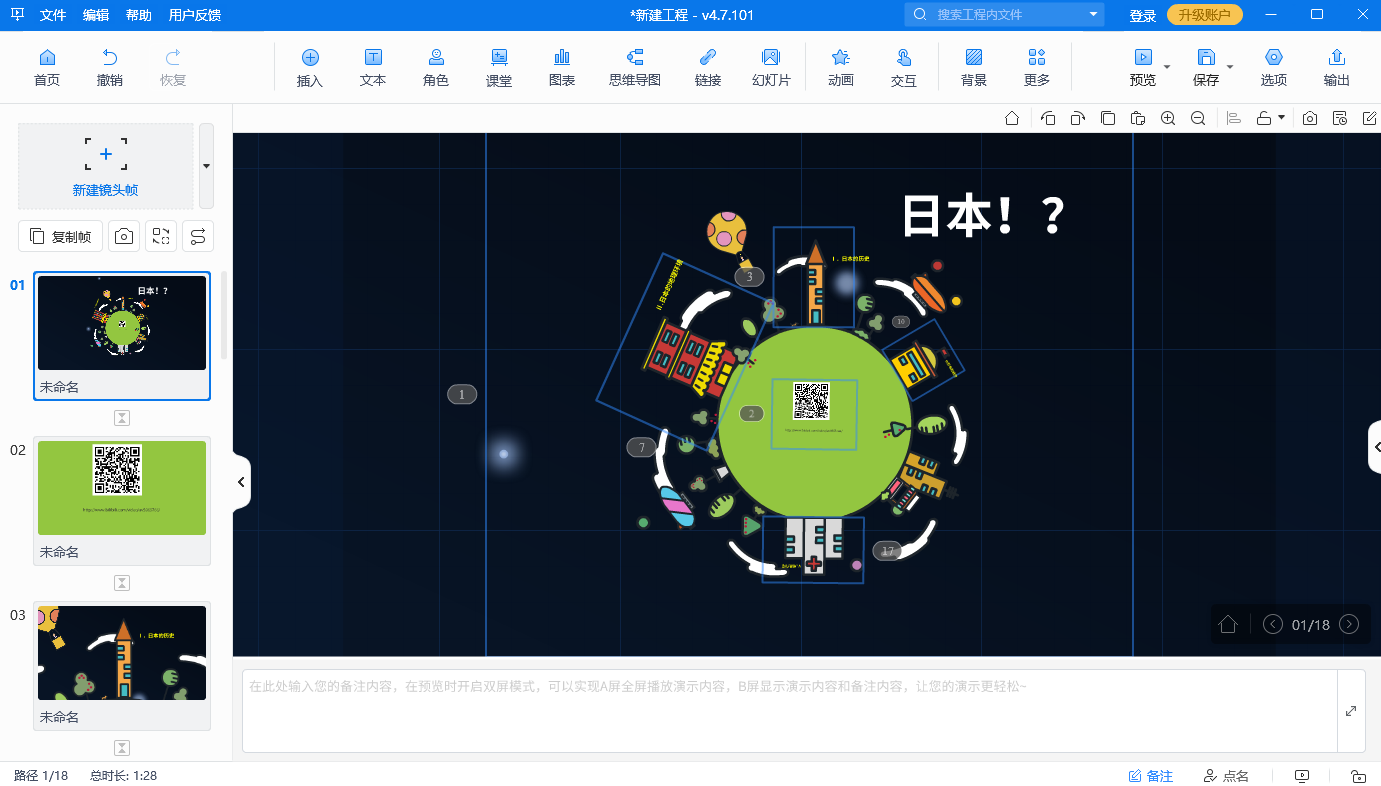1381x786 pixels.
Task: Rotate canvas clockwise icon
Action: 1078,118
